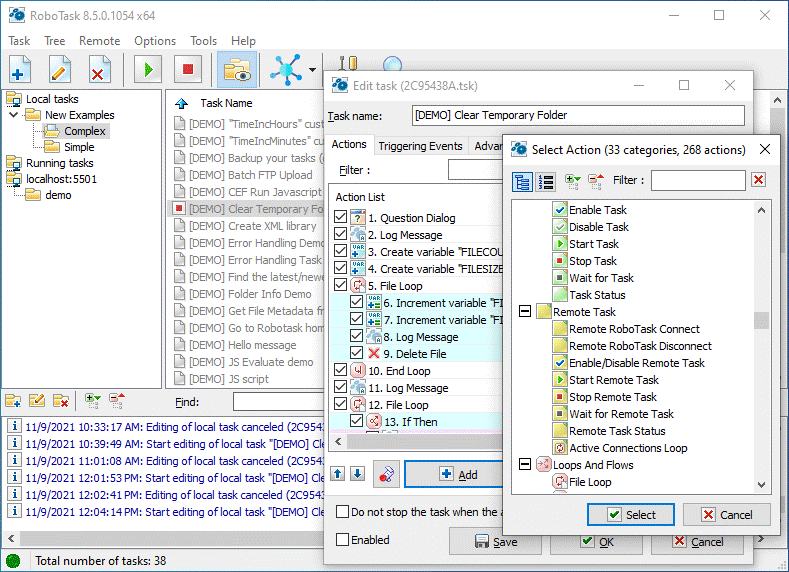The image size is (789, 572).
Task: Select the Simple folder in tree
Action: [79, 147]
